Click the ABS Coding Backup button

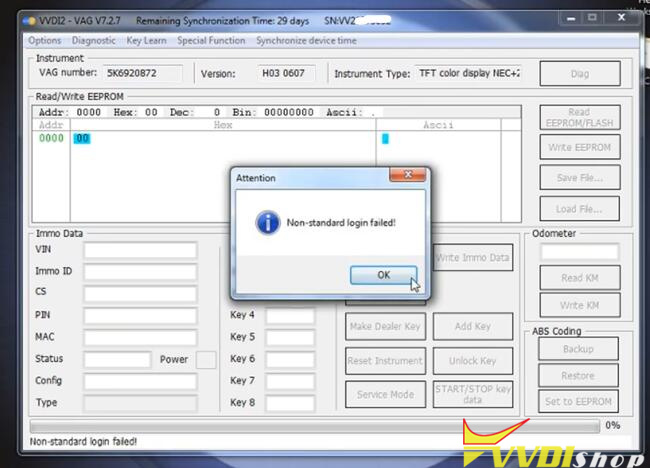[578, 349]
